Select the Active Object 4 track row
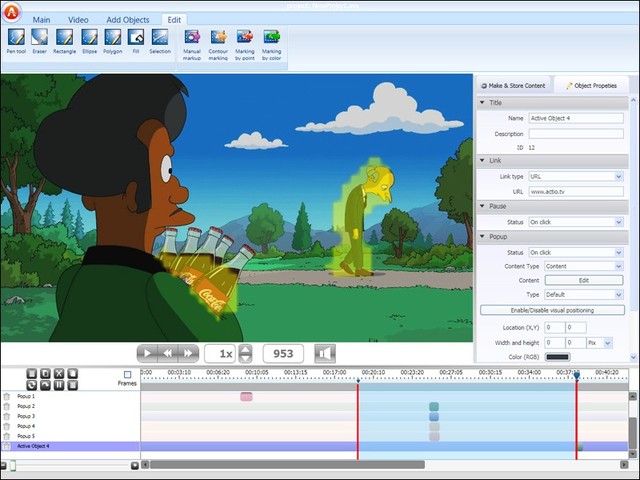Screen dimensions: 640x480 pyautogui.click(x=314, y=446)
